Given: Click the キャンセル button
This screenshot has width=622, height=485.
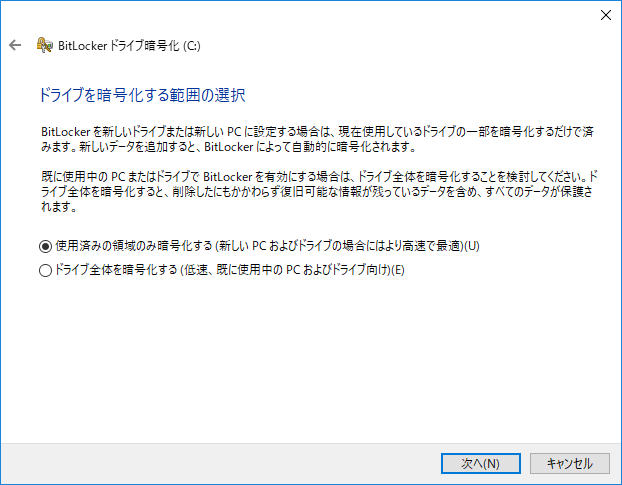Looking at the screenshot, I should [x=569, y=463].
